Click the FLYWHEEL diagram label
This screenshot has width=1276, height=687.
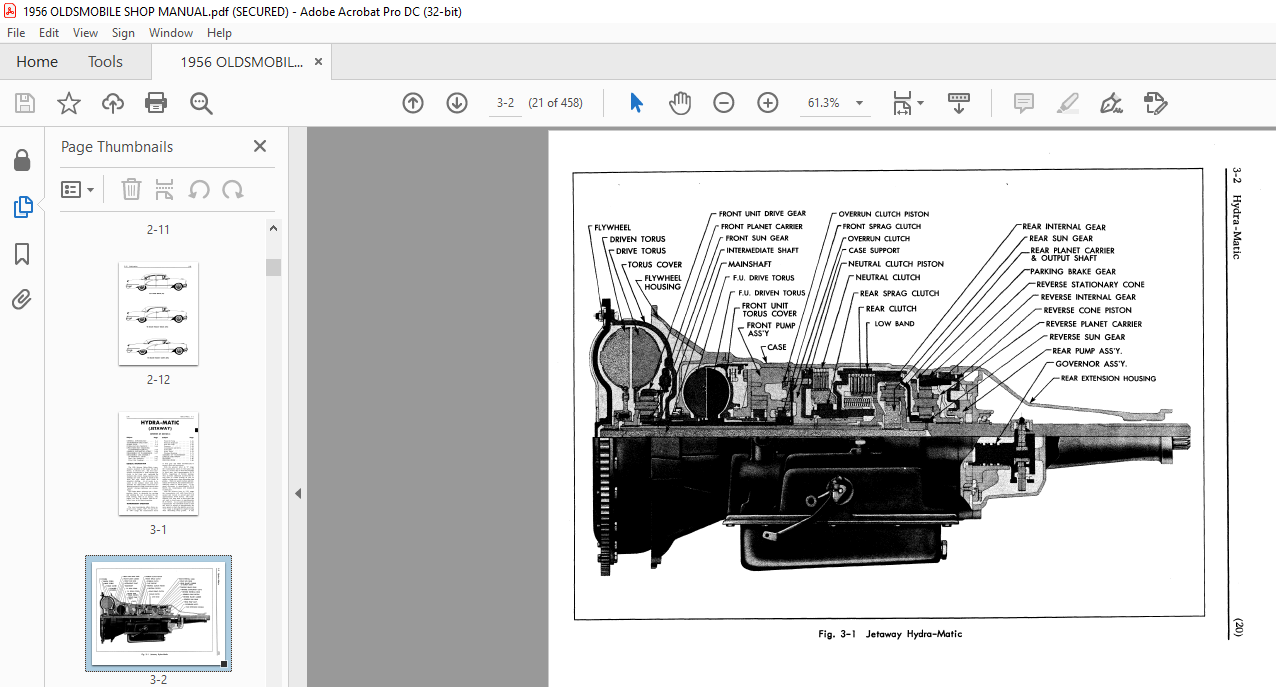(x=612, y=228)
